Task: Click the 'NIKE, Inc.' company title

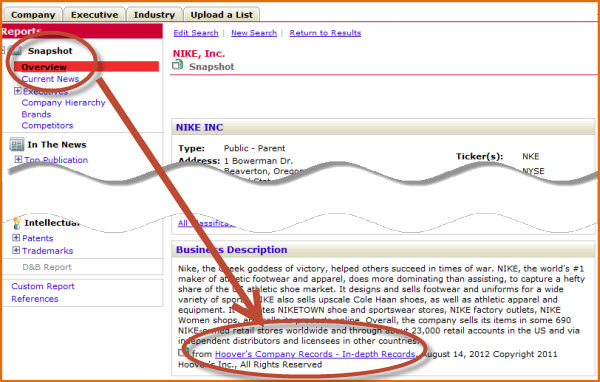Action: [199, 54]
